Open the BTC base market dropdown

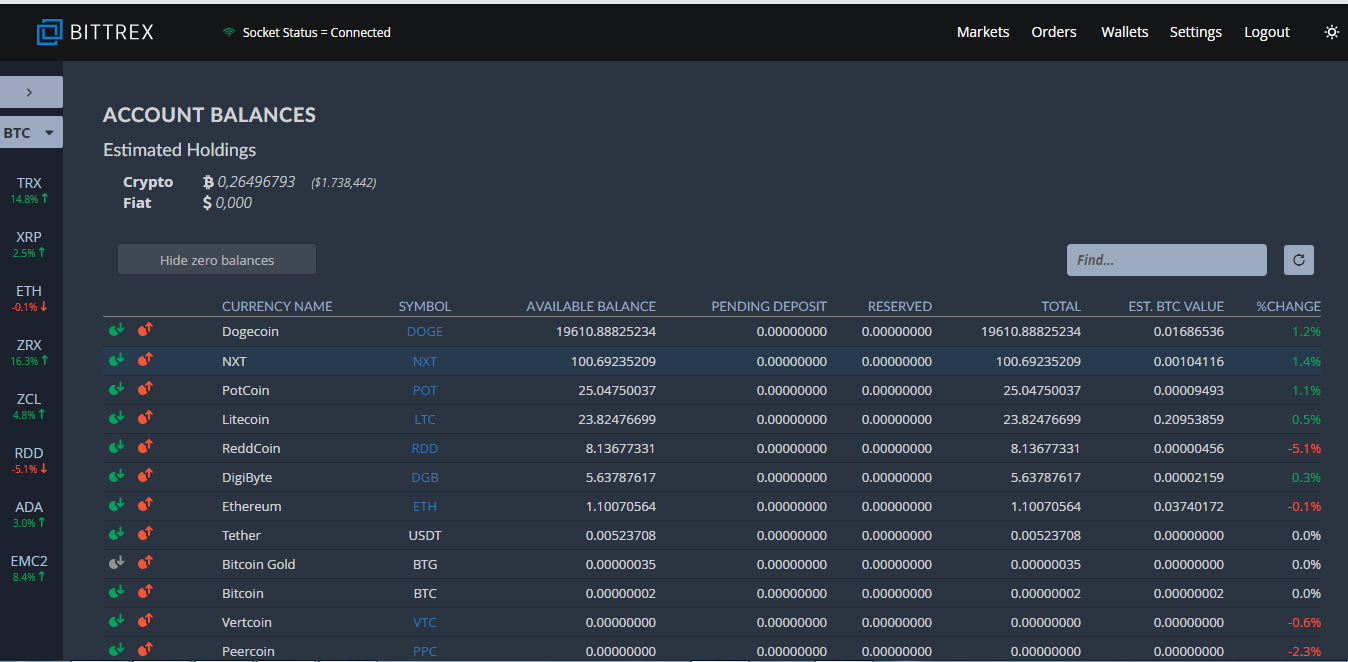(30, 132)
